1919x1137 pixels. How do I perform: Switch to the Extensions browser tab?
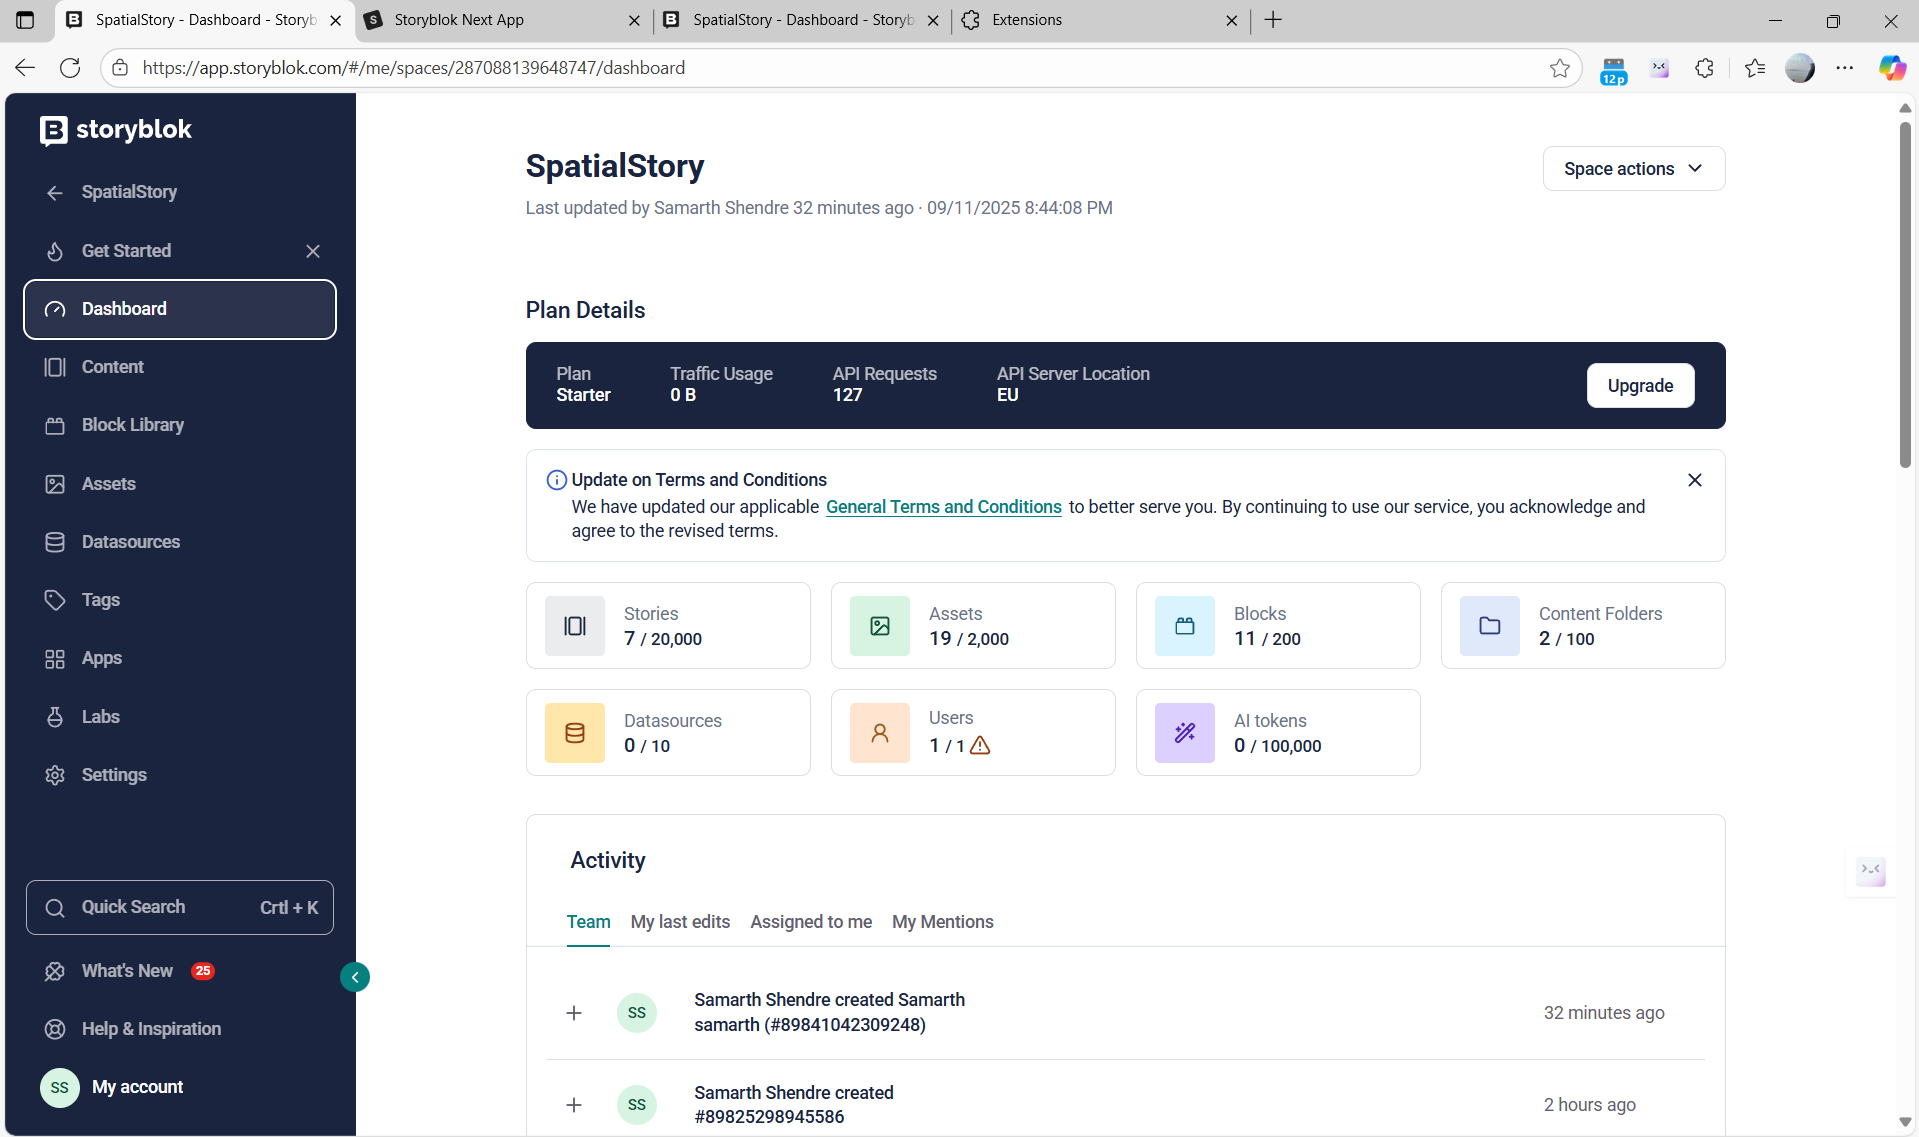click(x=1102, y=20)
